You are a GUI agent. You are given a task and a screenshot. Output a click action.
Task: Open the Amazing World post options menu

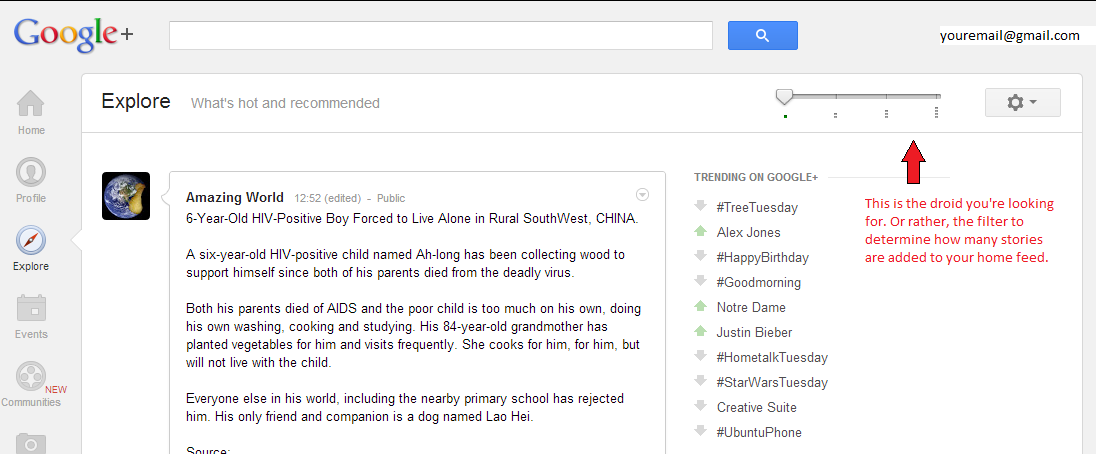643,194
